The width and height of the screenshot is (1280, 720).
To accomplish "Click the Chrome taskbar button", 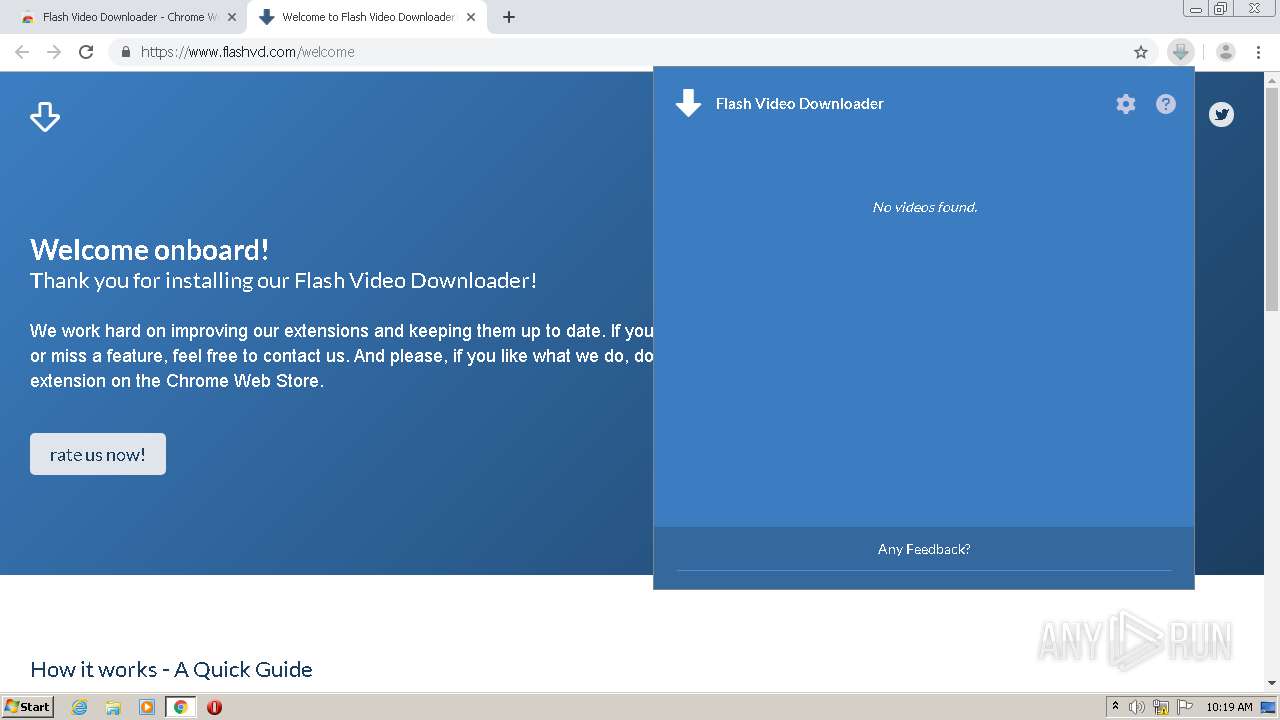I will click(180, 707).
